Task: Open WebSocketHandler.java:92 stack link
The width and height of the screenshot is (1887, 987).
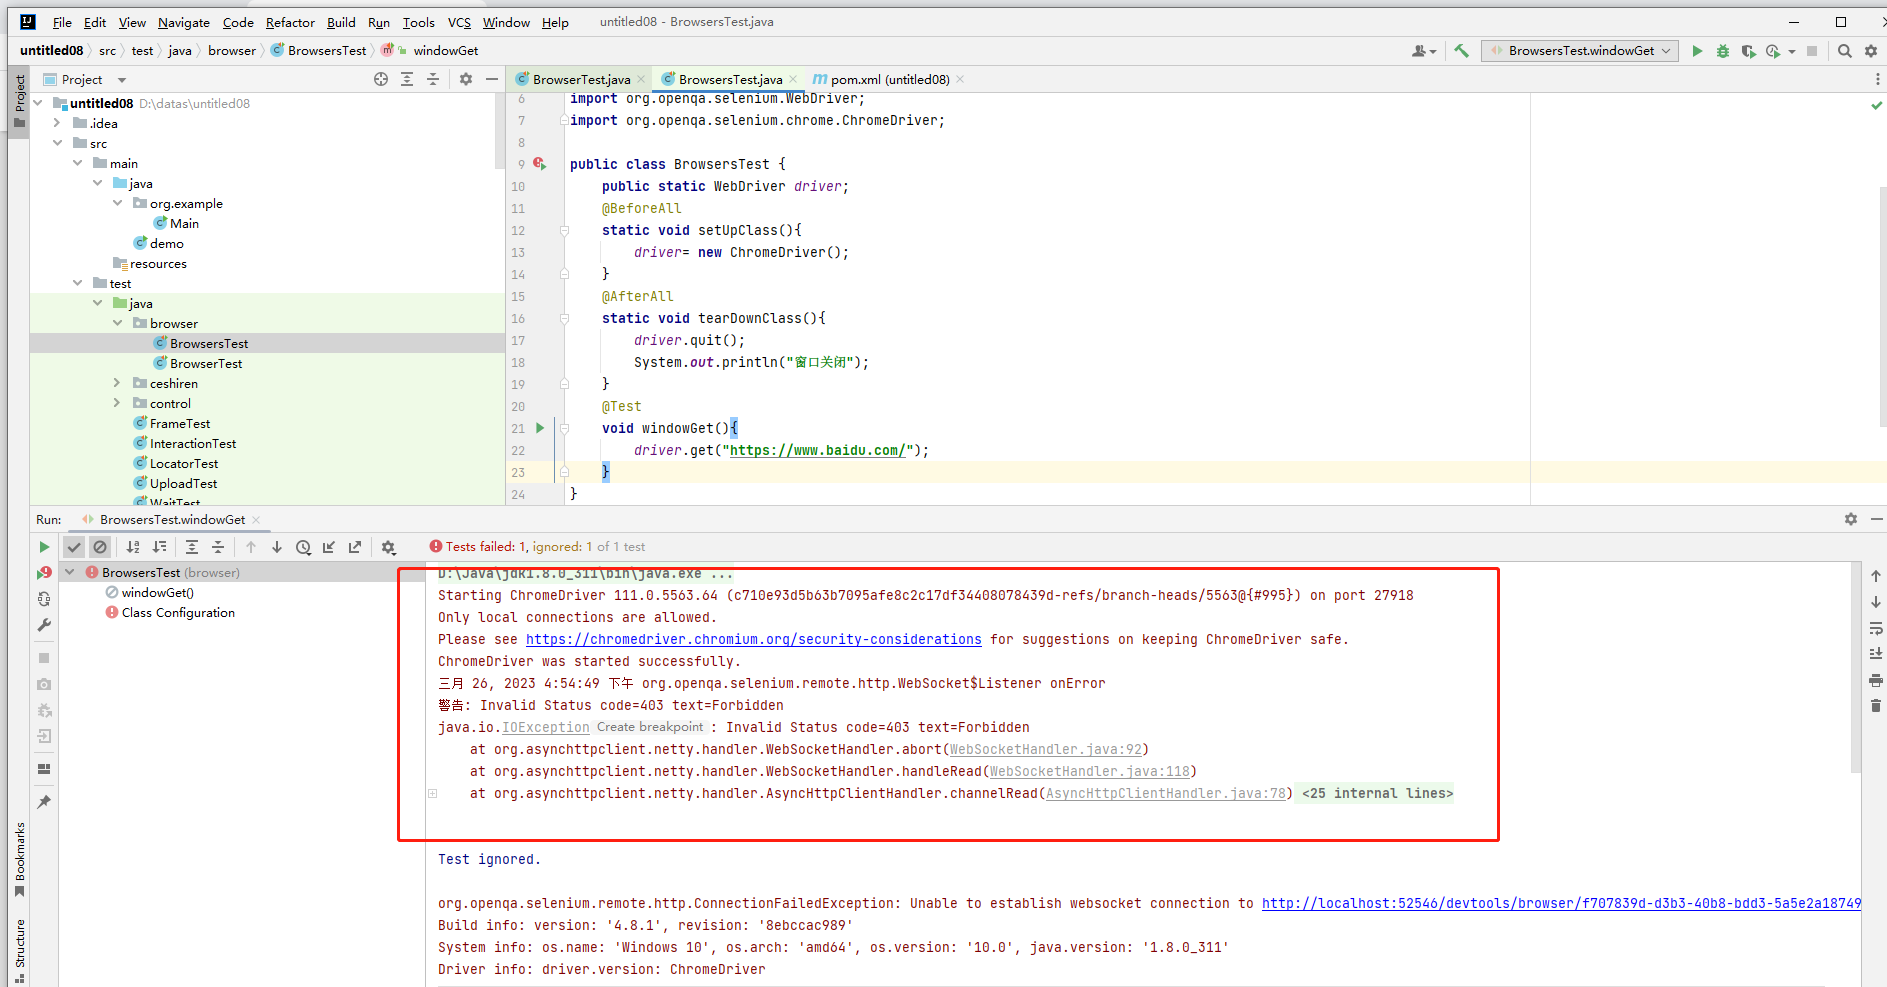Action: point(1046,750)
